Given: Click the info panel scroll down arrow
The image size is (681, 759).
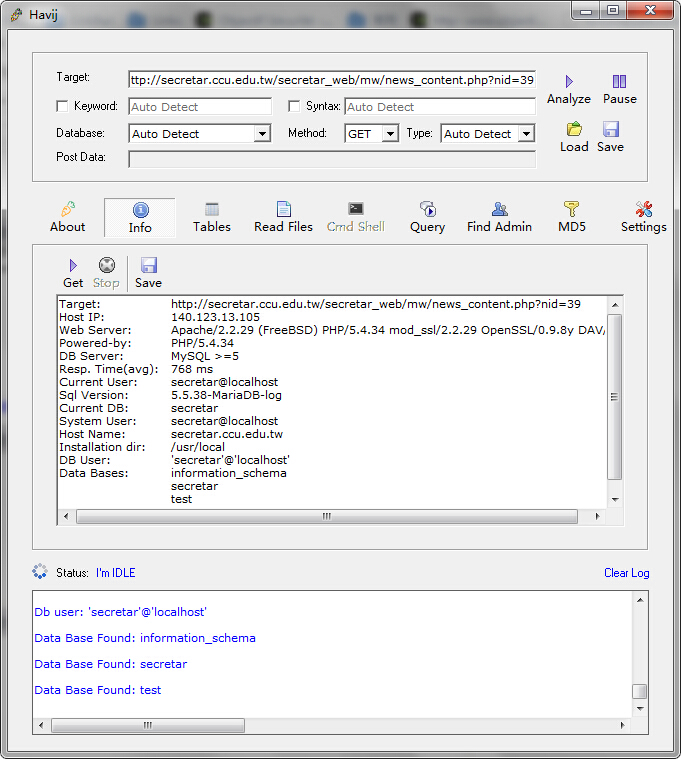Looking at the screenshot, I should (x=615, y=500).
